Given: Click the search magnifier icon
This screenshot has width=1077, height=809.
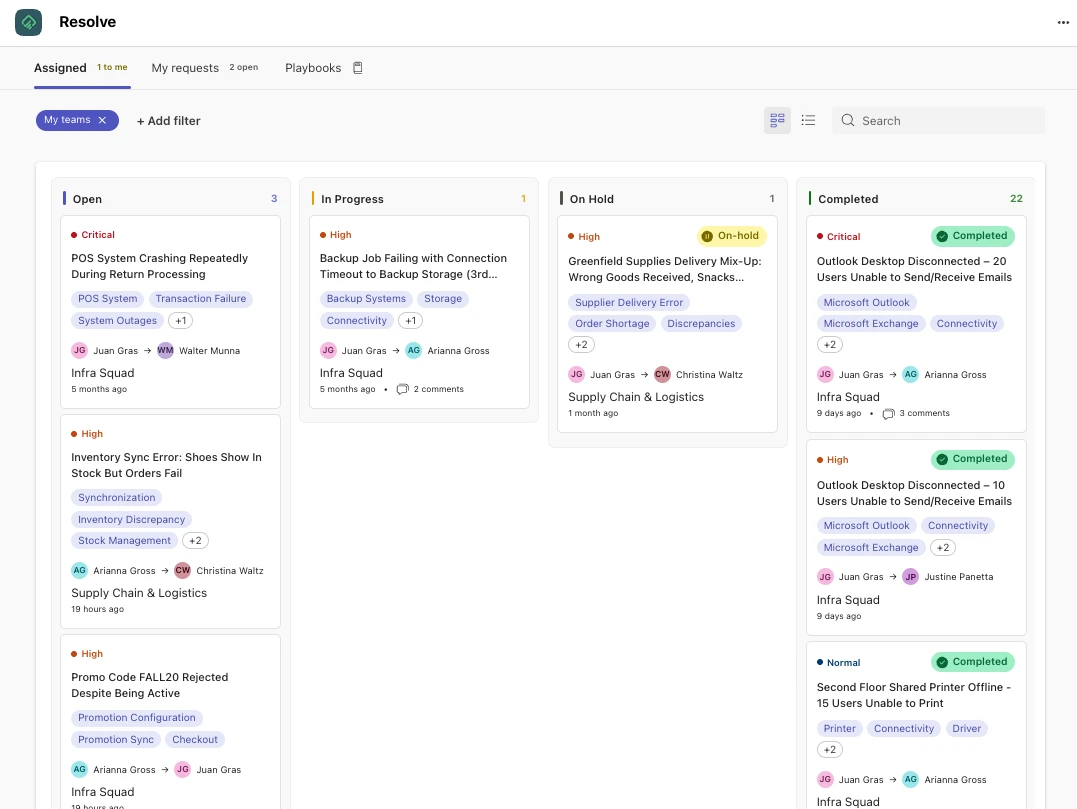Looking at the screenshot, I should tap(848, 120).
